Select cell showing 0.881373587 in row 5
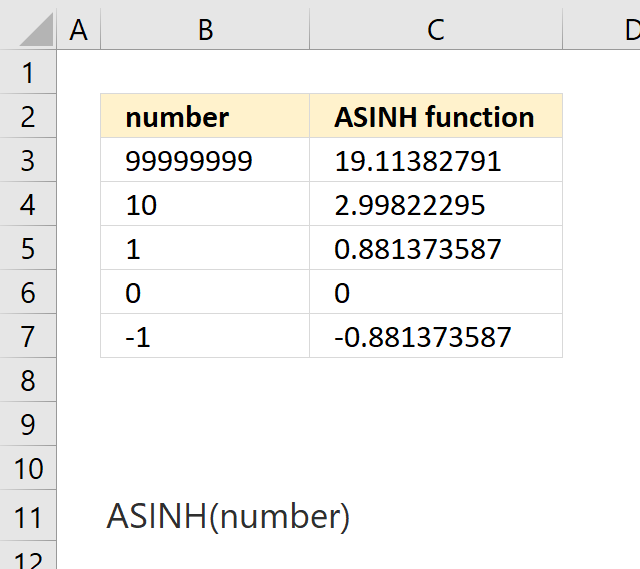The image size is (640, 569). pyautogui.click(x=436, y=248)
